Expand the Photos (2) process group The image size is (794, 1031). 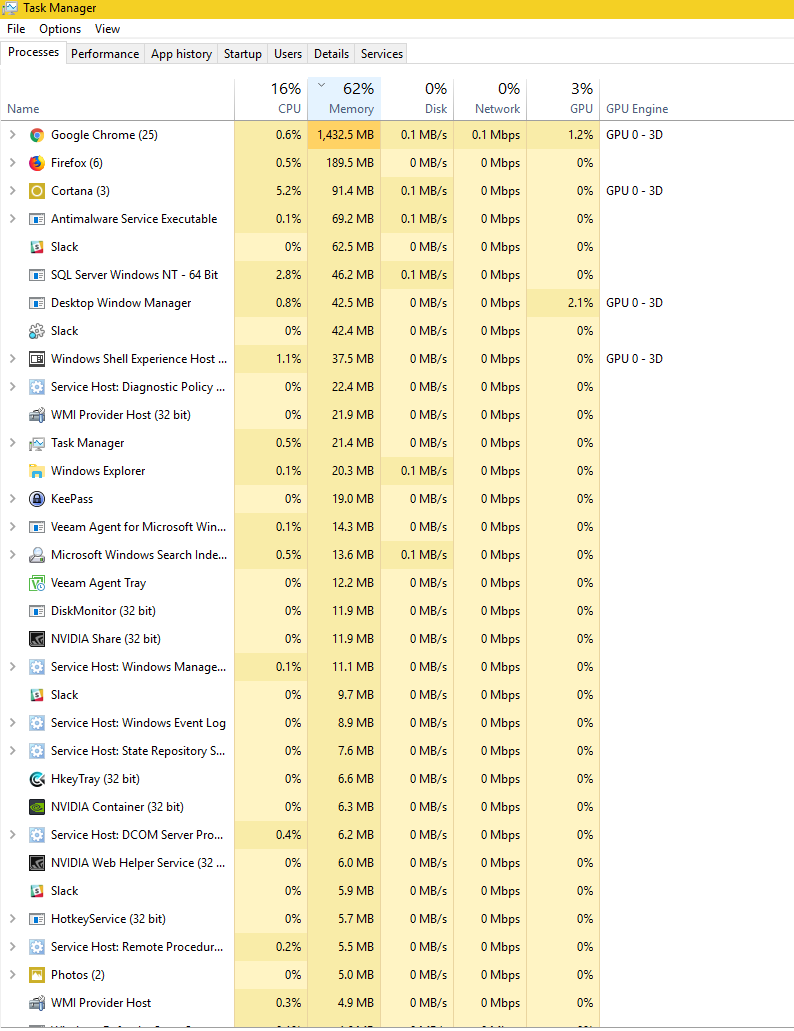(12, 975)
